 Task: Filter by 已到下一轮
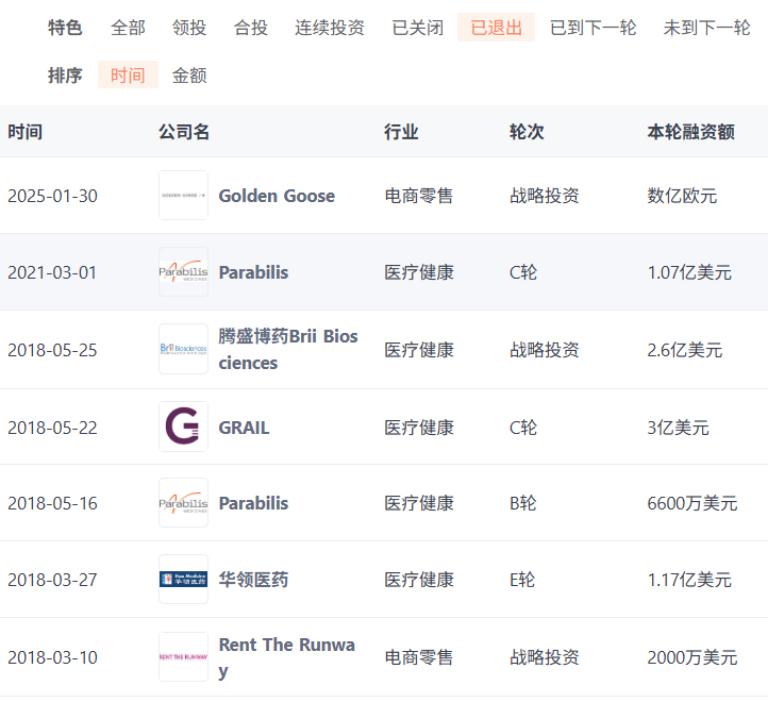click(x=593, y=27)
